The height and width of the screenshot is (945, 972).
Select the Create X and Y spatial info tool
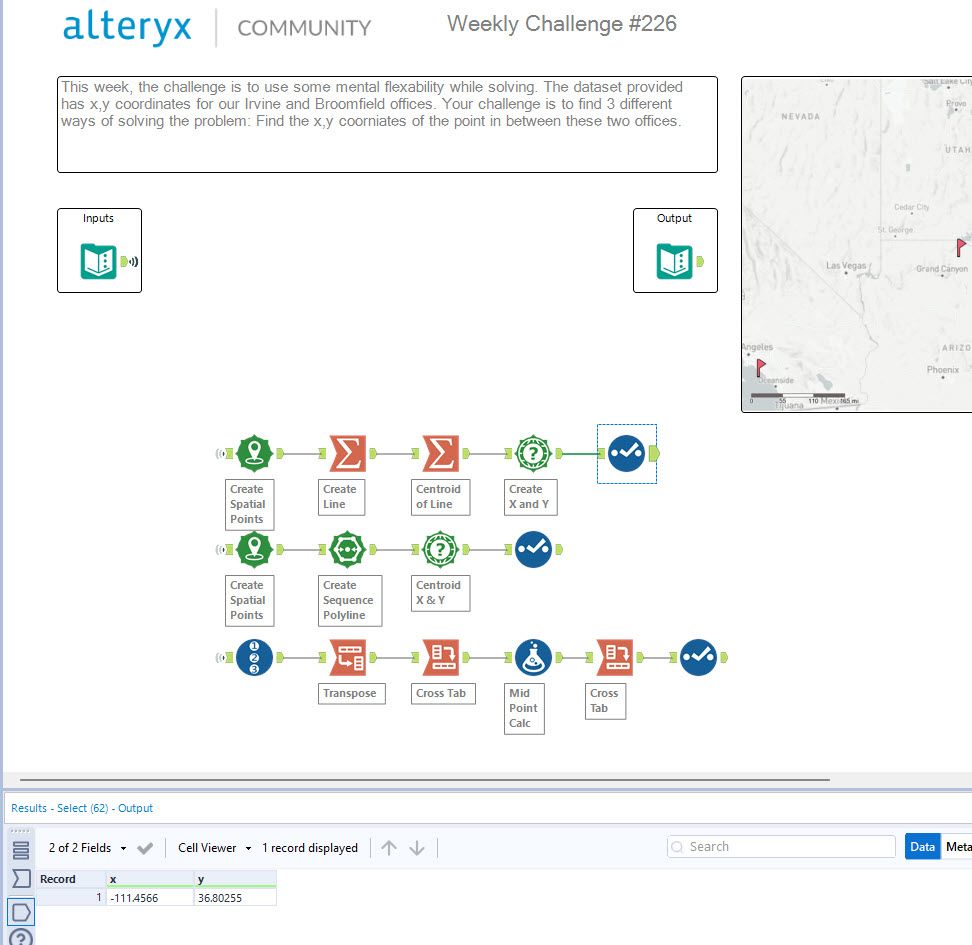533,453
